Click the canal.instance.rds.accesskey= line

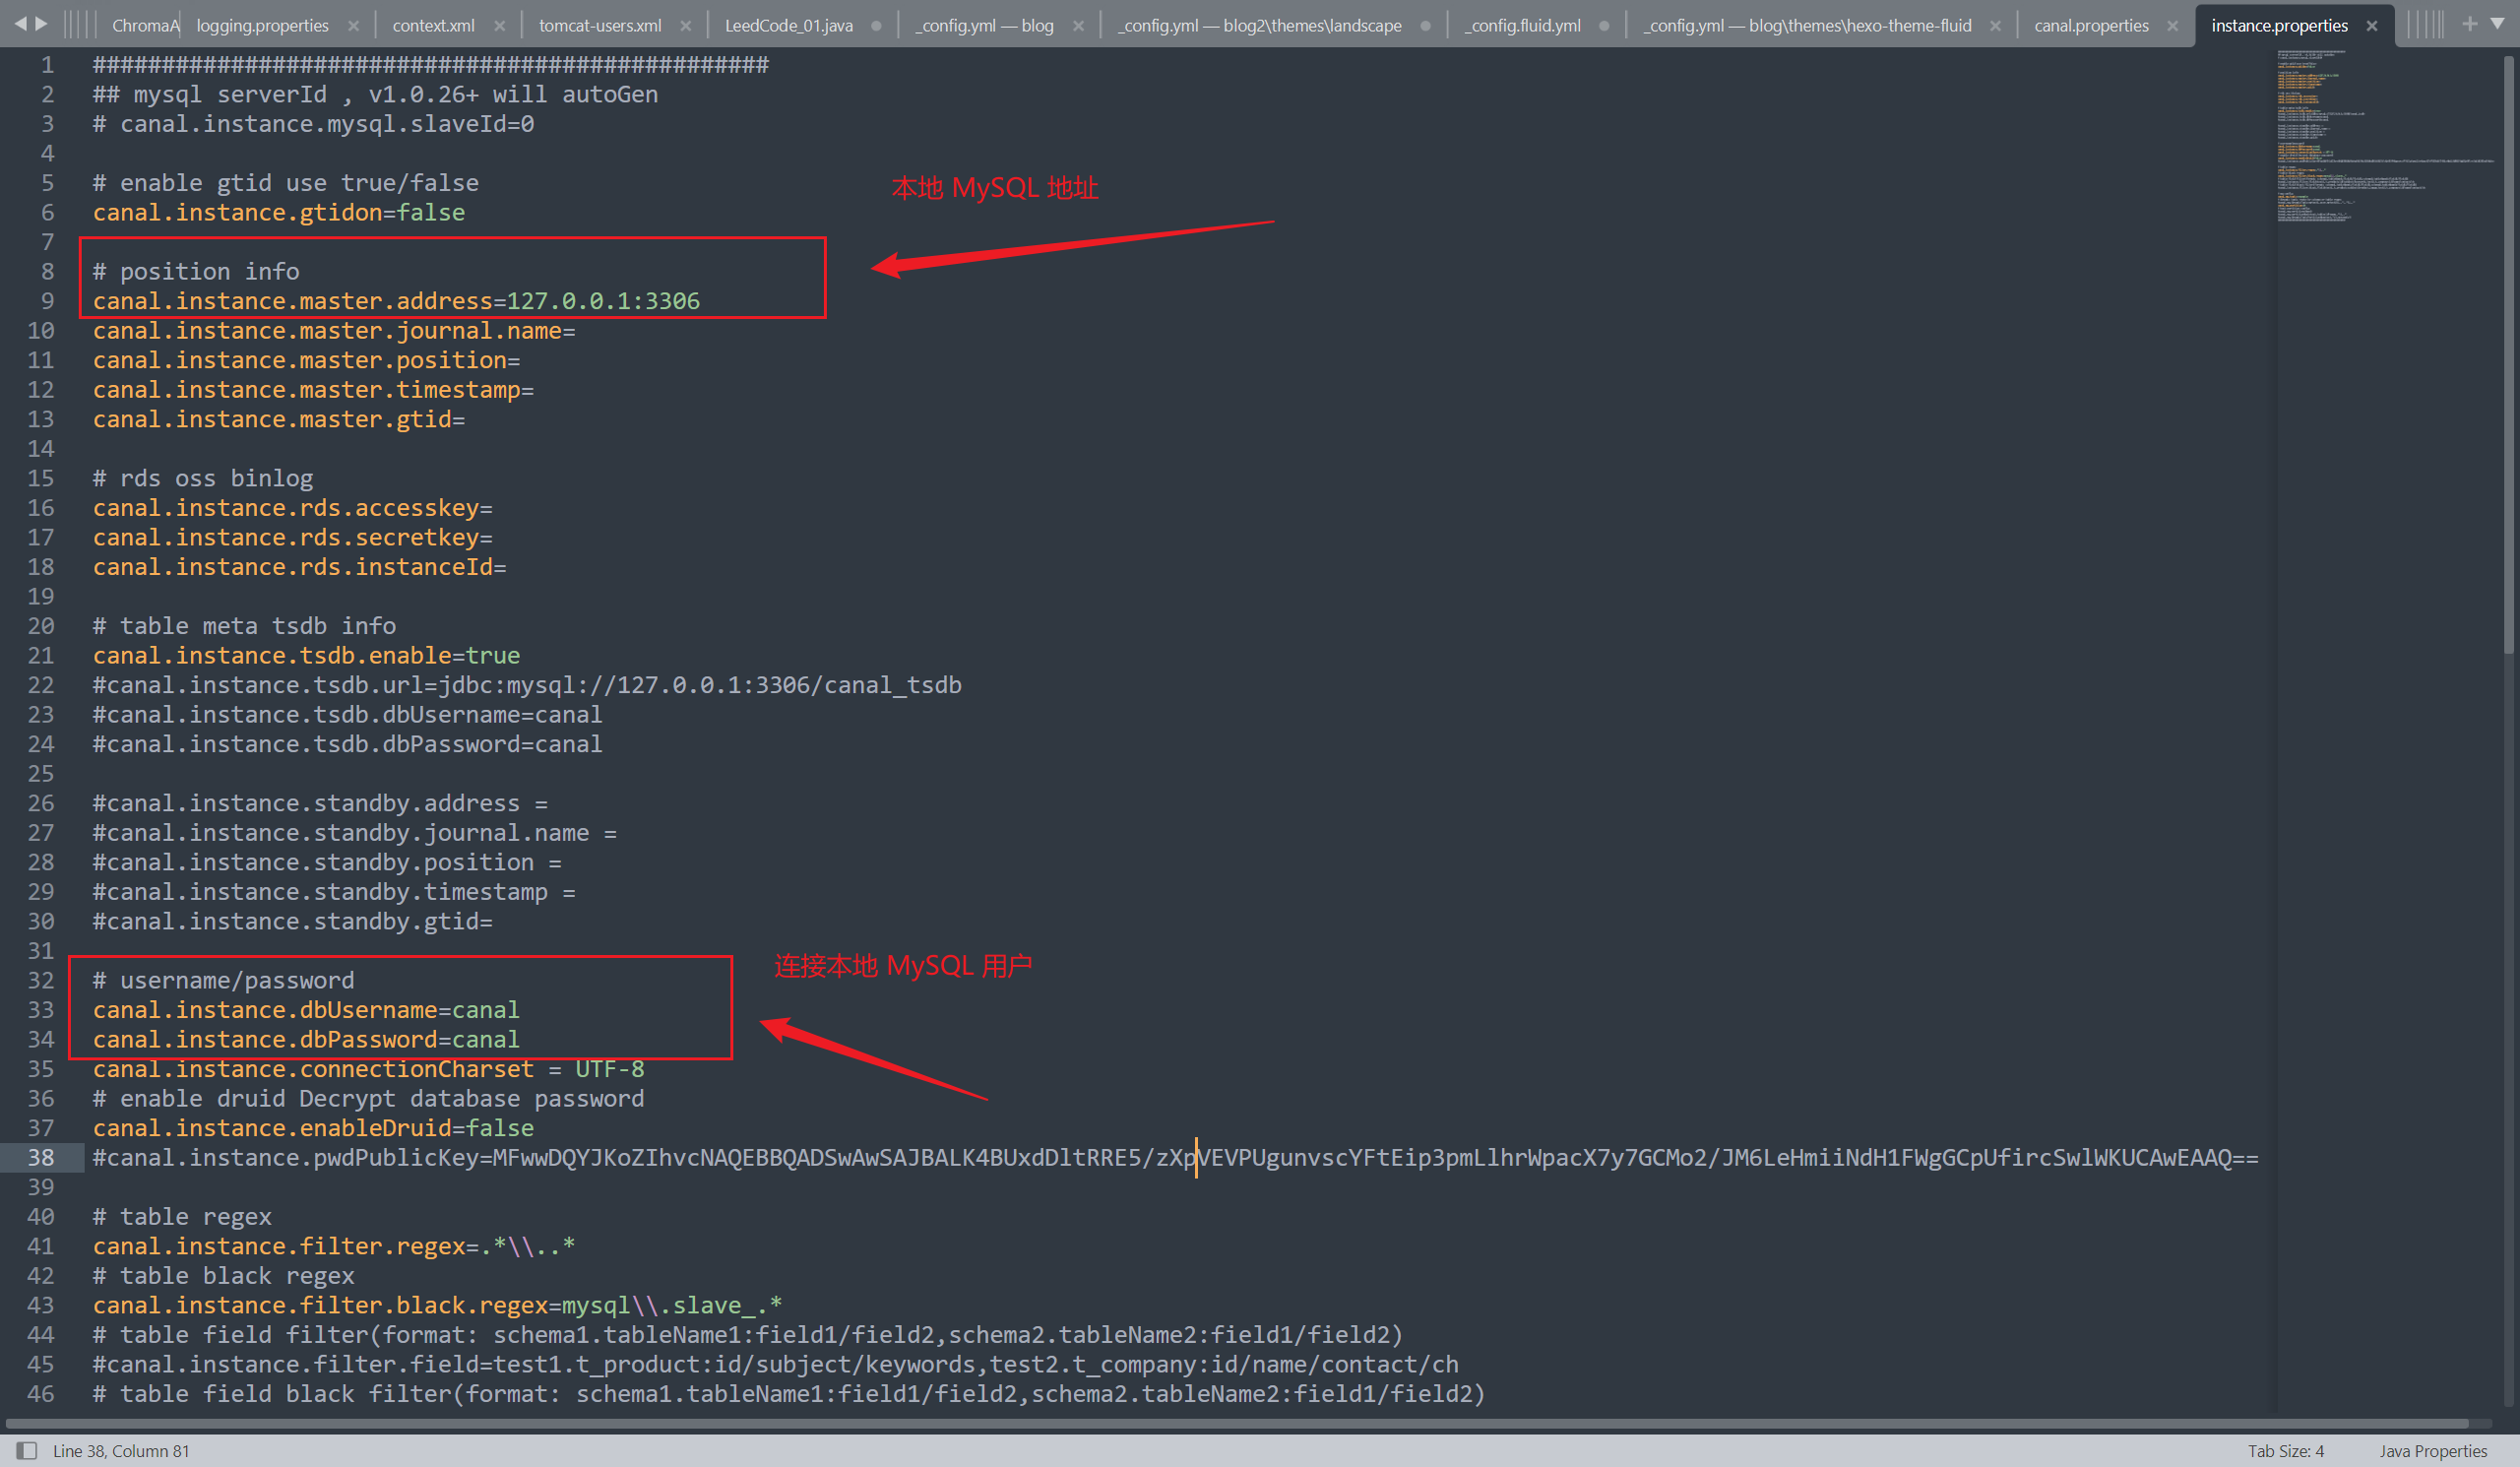pos(292,507)
